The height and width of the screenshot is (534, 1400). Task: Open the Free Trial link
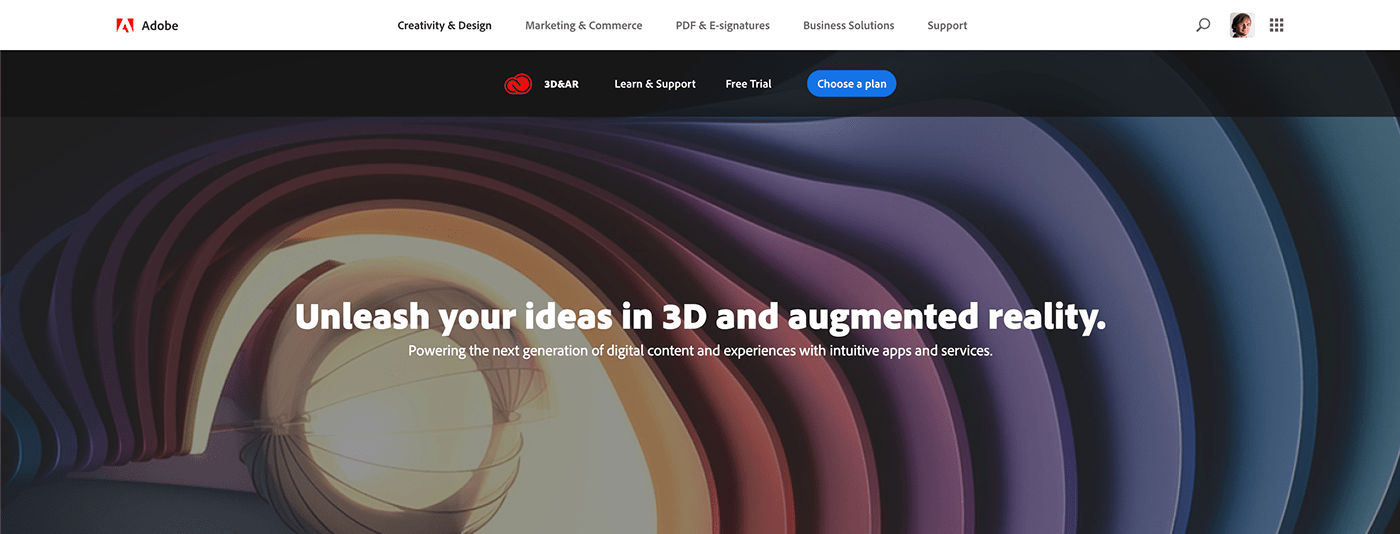[x=748, y=84]
